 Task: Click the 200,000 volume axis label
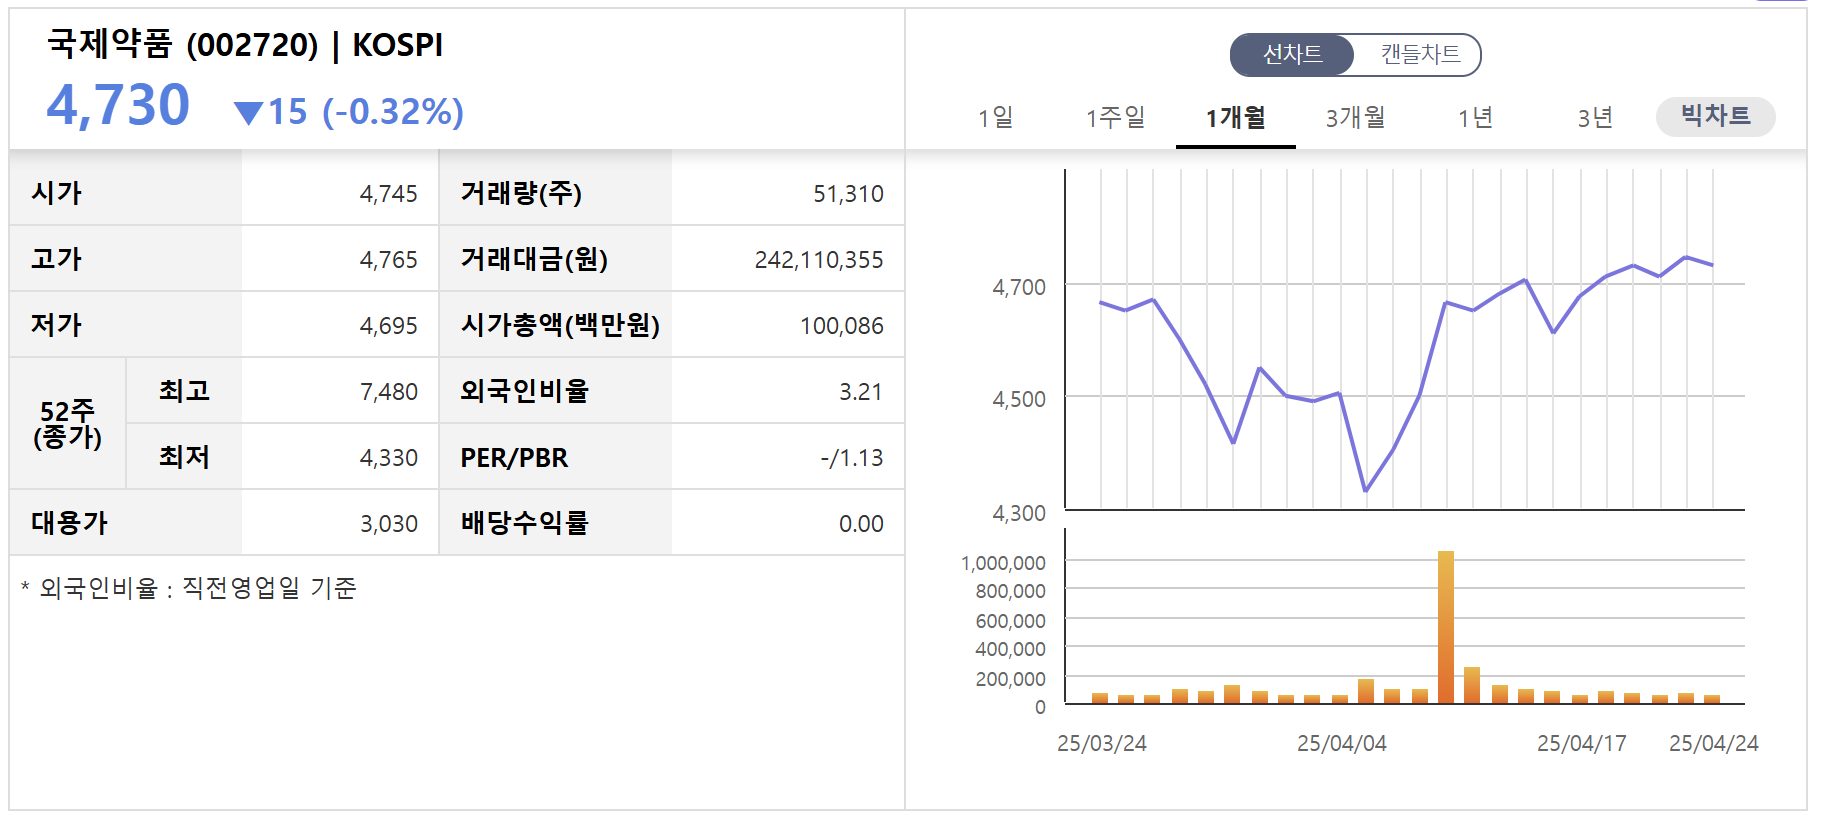(x=1010, y=679)
